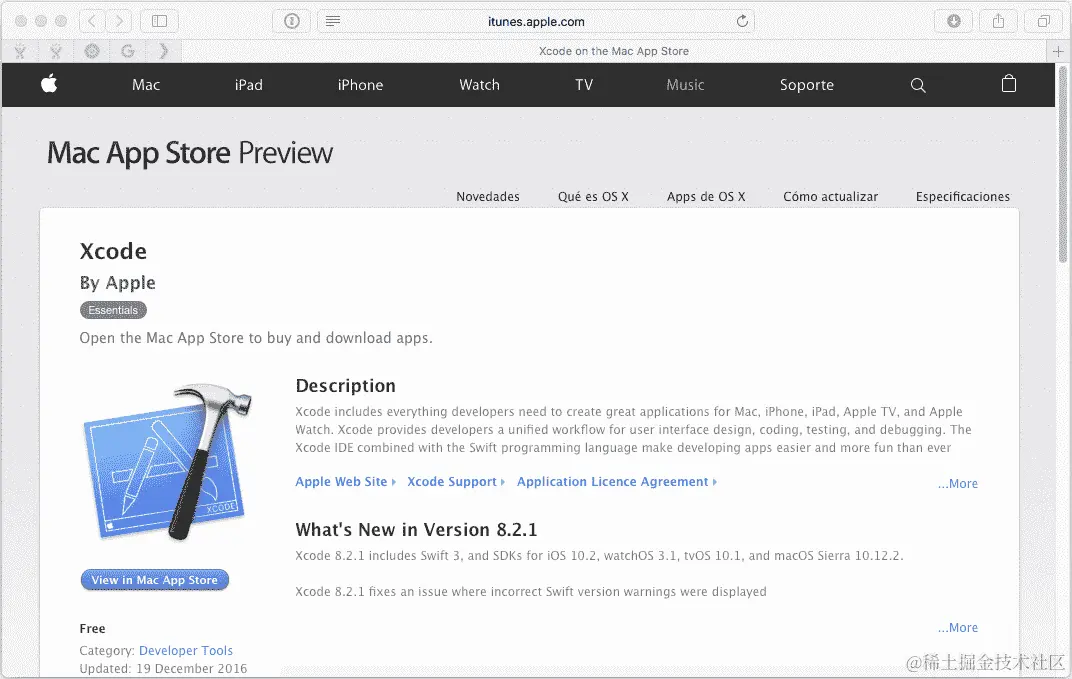This screenshot has height=679, width=1072.
Task: Click round gear-like favorites bar icon
Action: click(92, 51)
